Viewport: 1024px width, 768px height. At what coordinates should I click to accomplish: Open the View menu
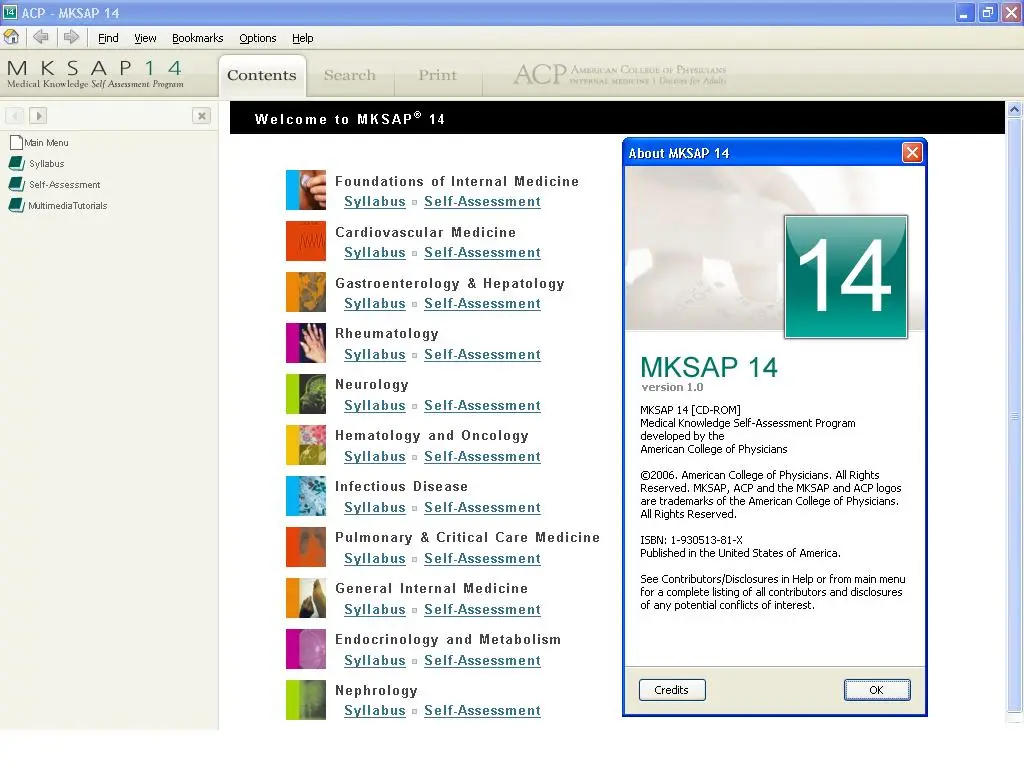[x=145, y=38]
